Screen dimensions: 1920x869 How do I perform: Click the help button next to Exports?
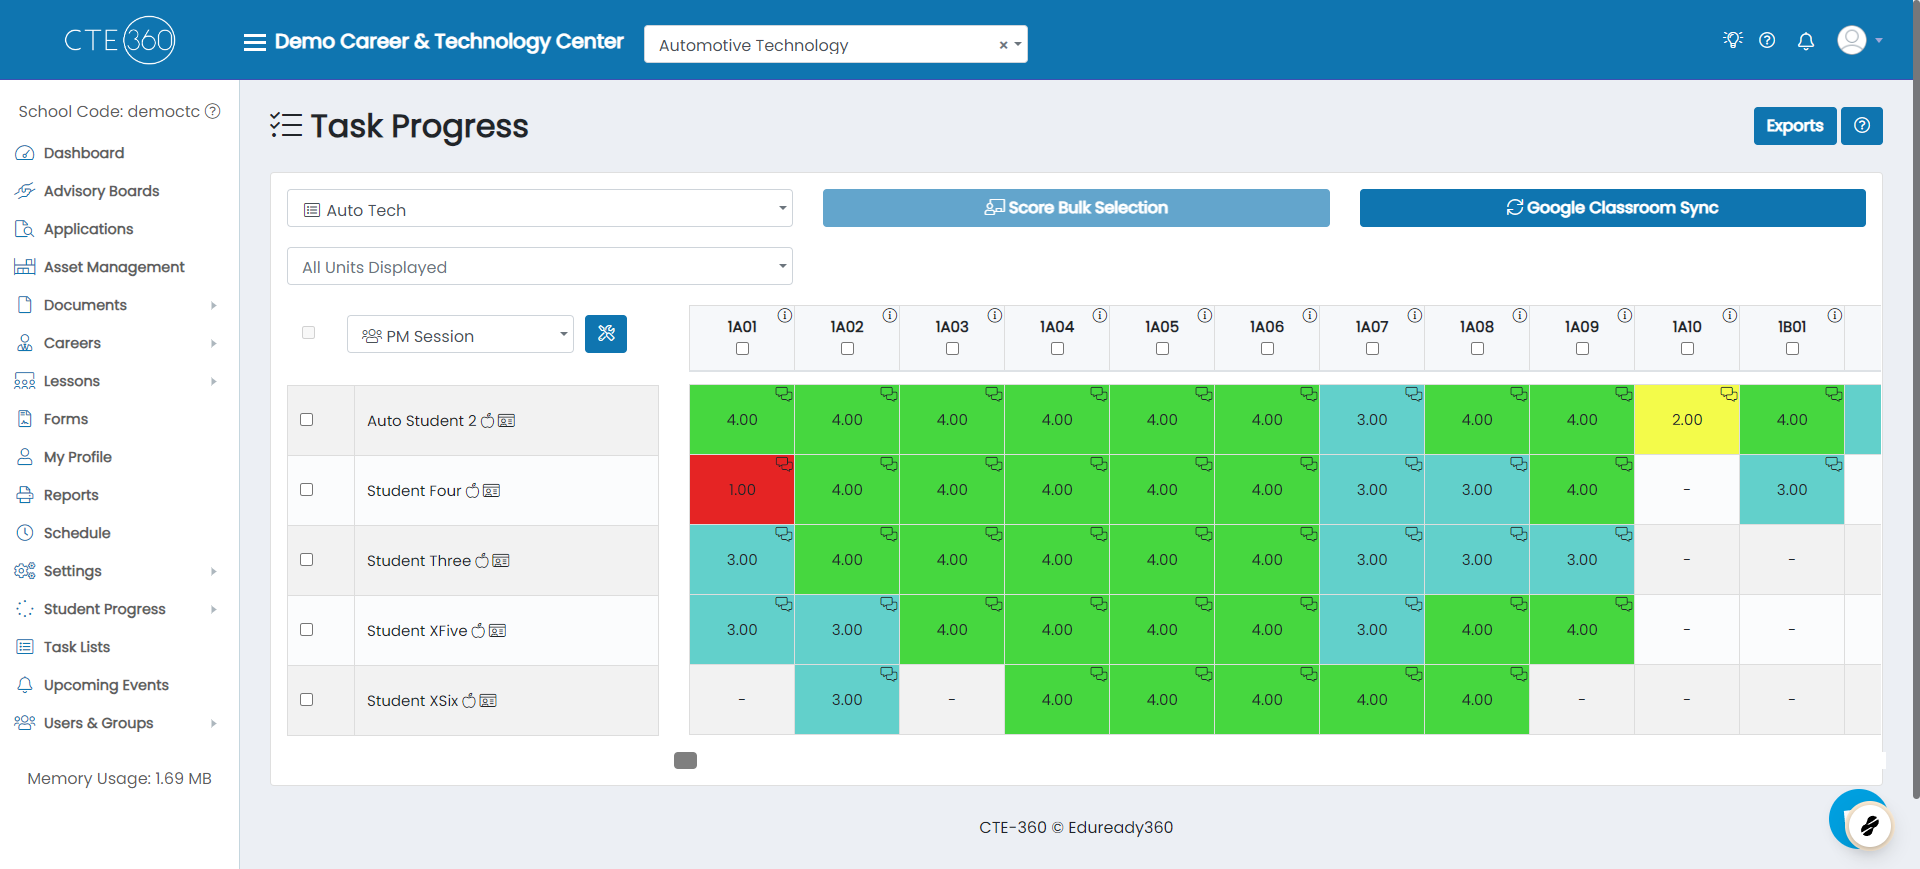coord(1862,126)
